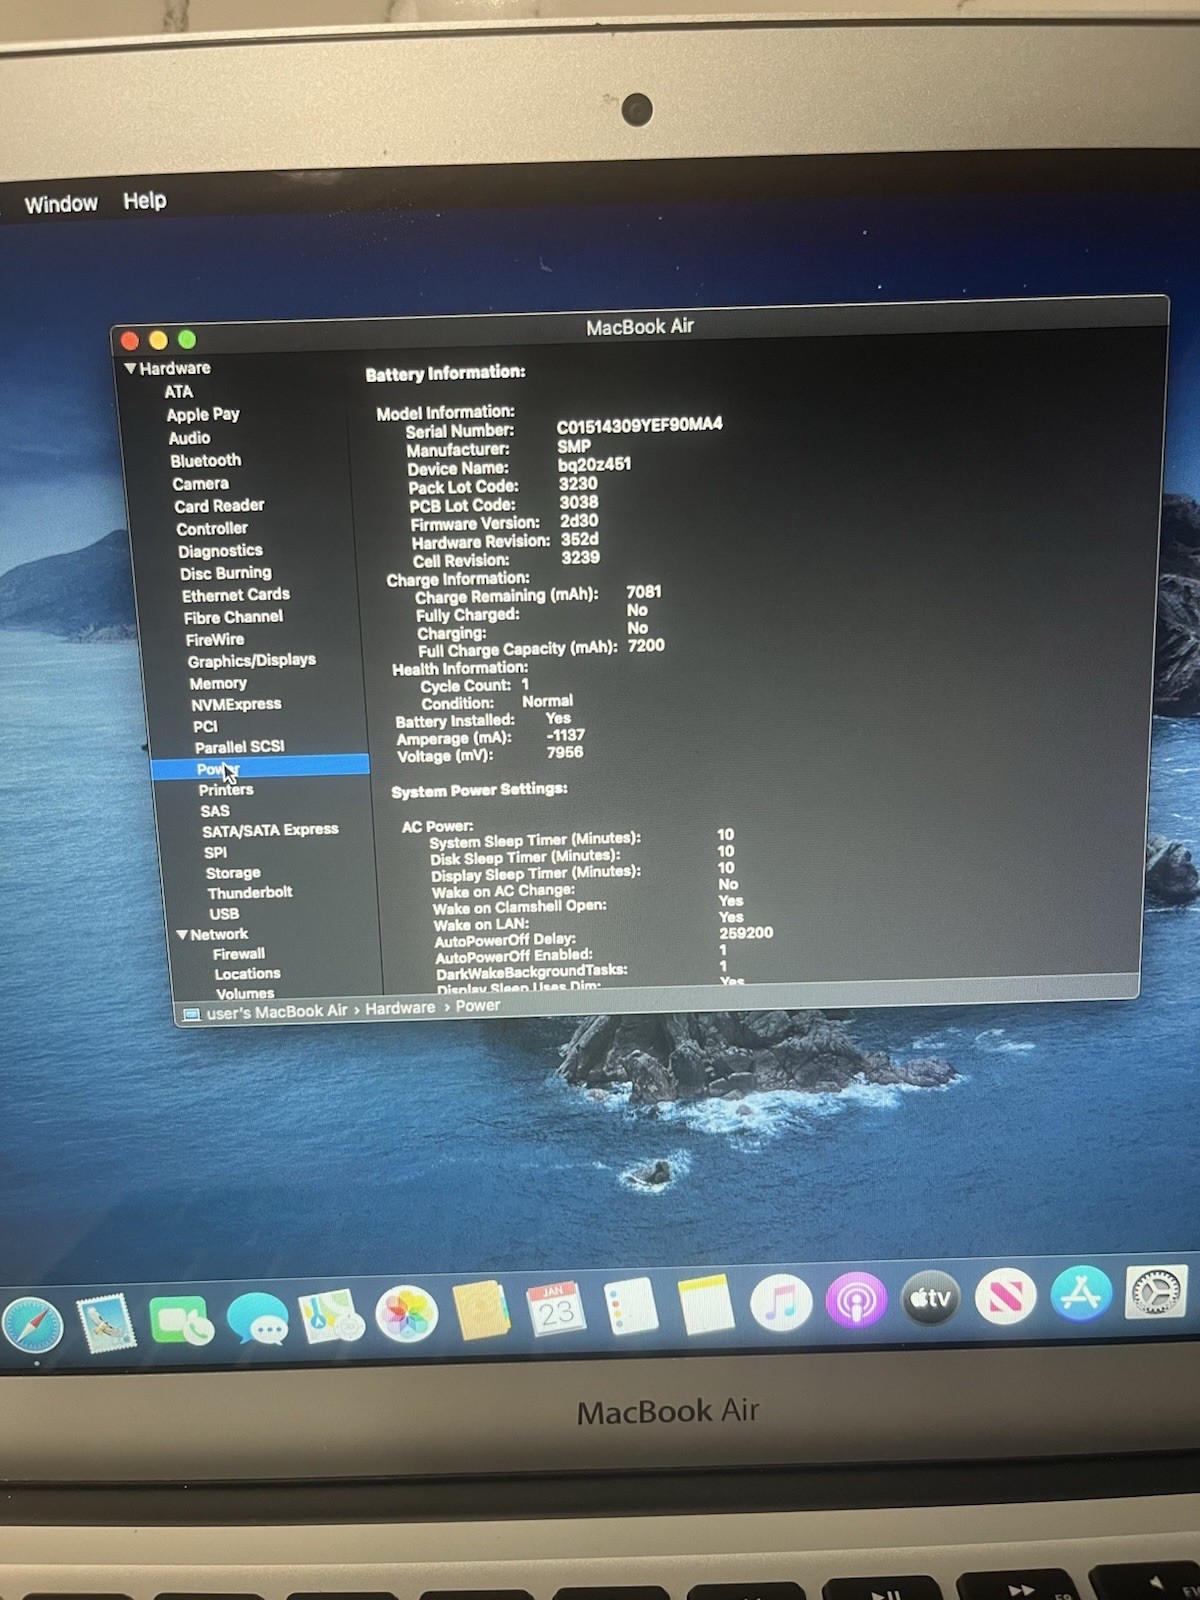Select Memory in the sidebar
This screenshot has width=1200, height=1600.
218,683
